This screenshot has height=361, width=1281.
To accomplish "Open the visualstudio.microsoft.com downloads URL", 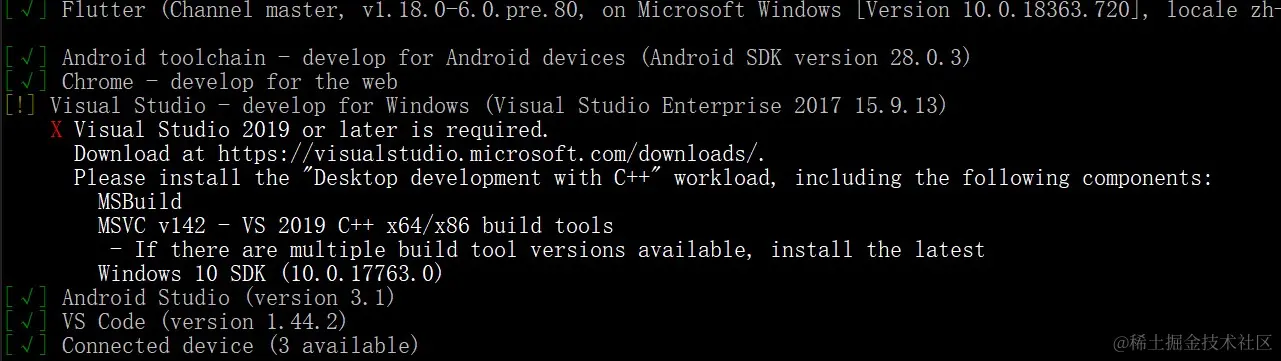I will click(491, 154).
